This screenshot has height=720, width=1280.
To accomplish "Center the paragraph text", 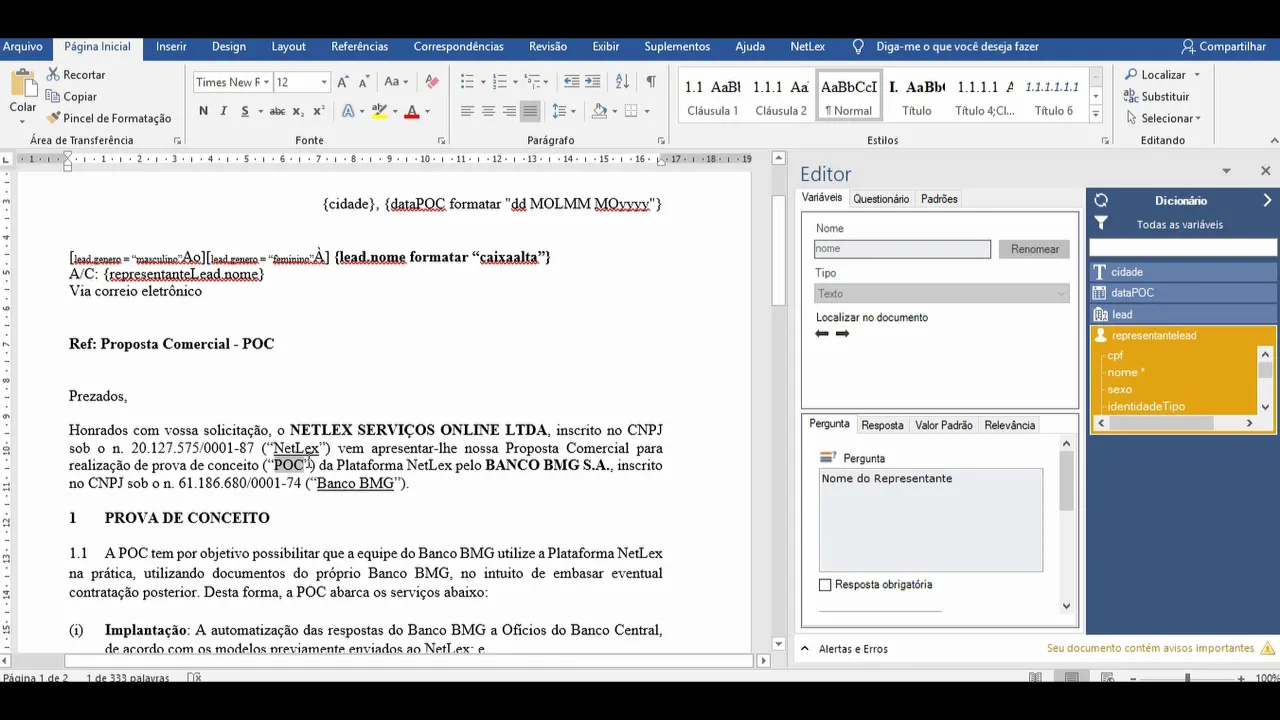I will [x=488, y=111].
